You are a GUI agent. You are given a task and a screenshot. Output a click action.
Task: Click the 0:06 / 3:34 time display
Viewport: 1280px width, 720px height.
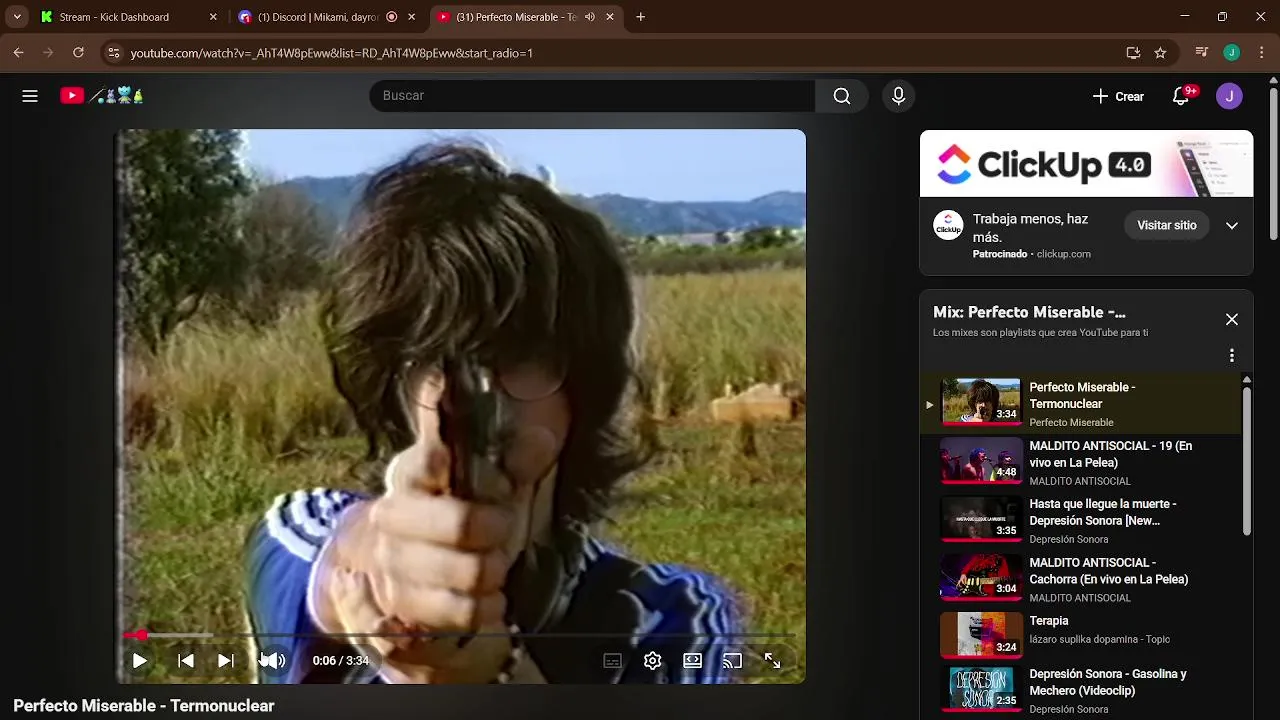coord(341,661)
